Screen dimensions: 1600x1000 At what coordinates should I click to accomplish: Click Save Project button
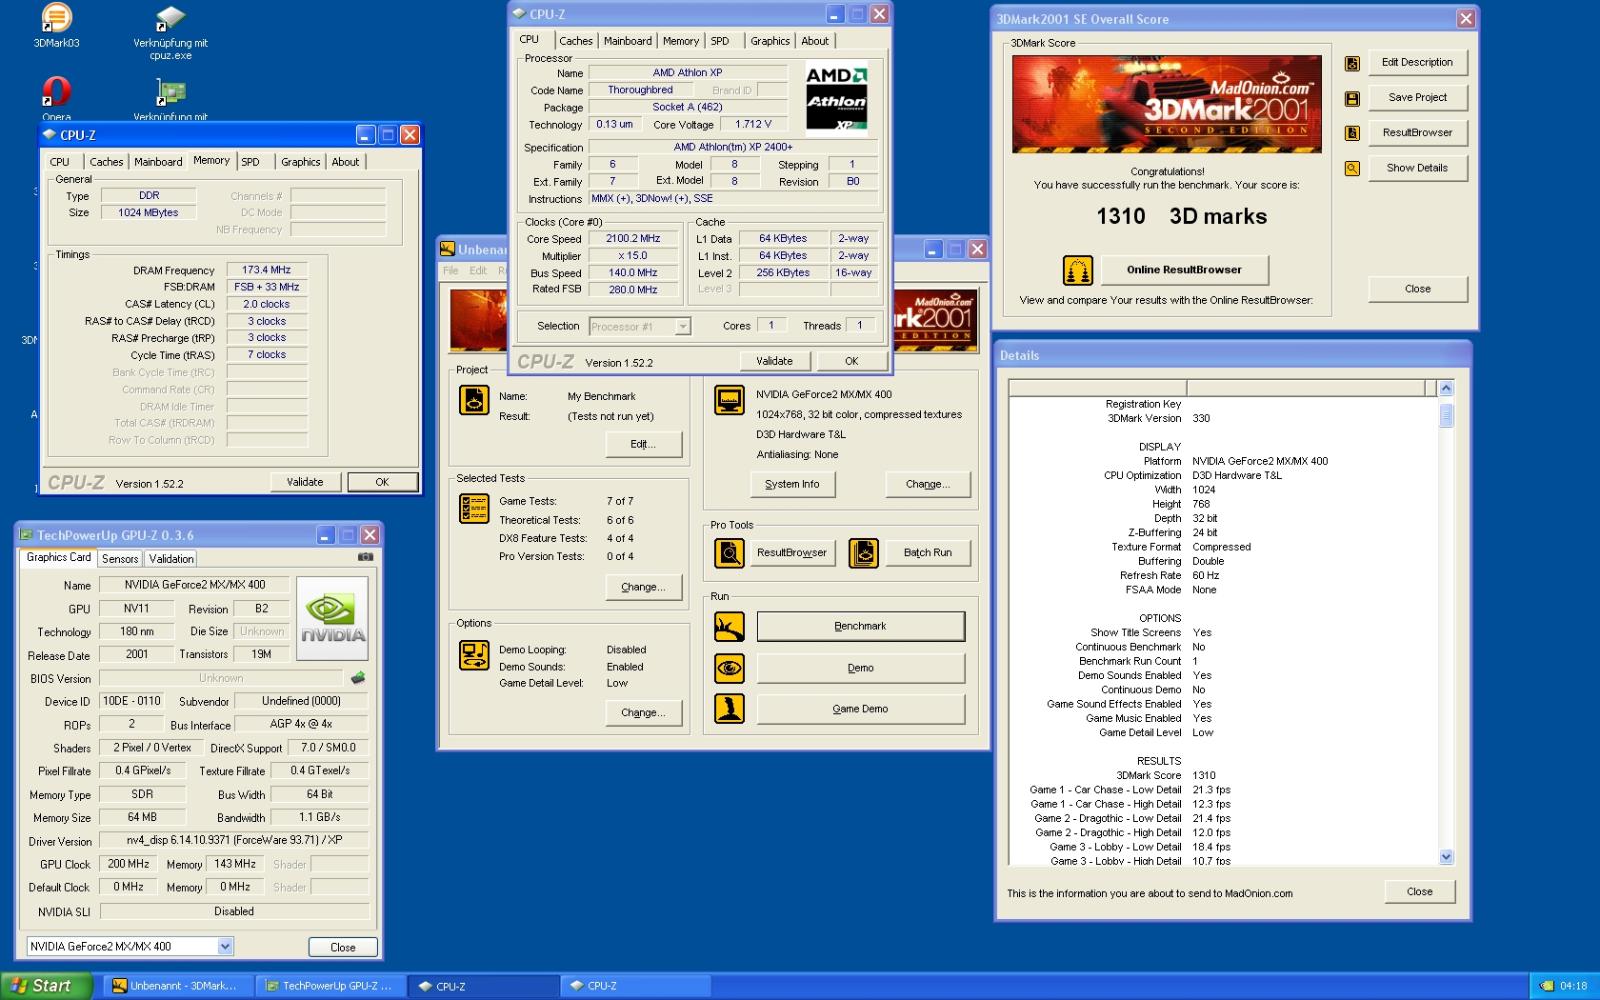point(1417,97)
